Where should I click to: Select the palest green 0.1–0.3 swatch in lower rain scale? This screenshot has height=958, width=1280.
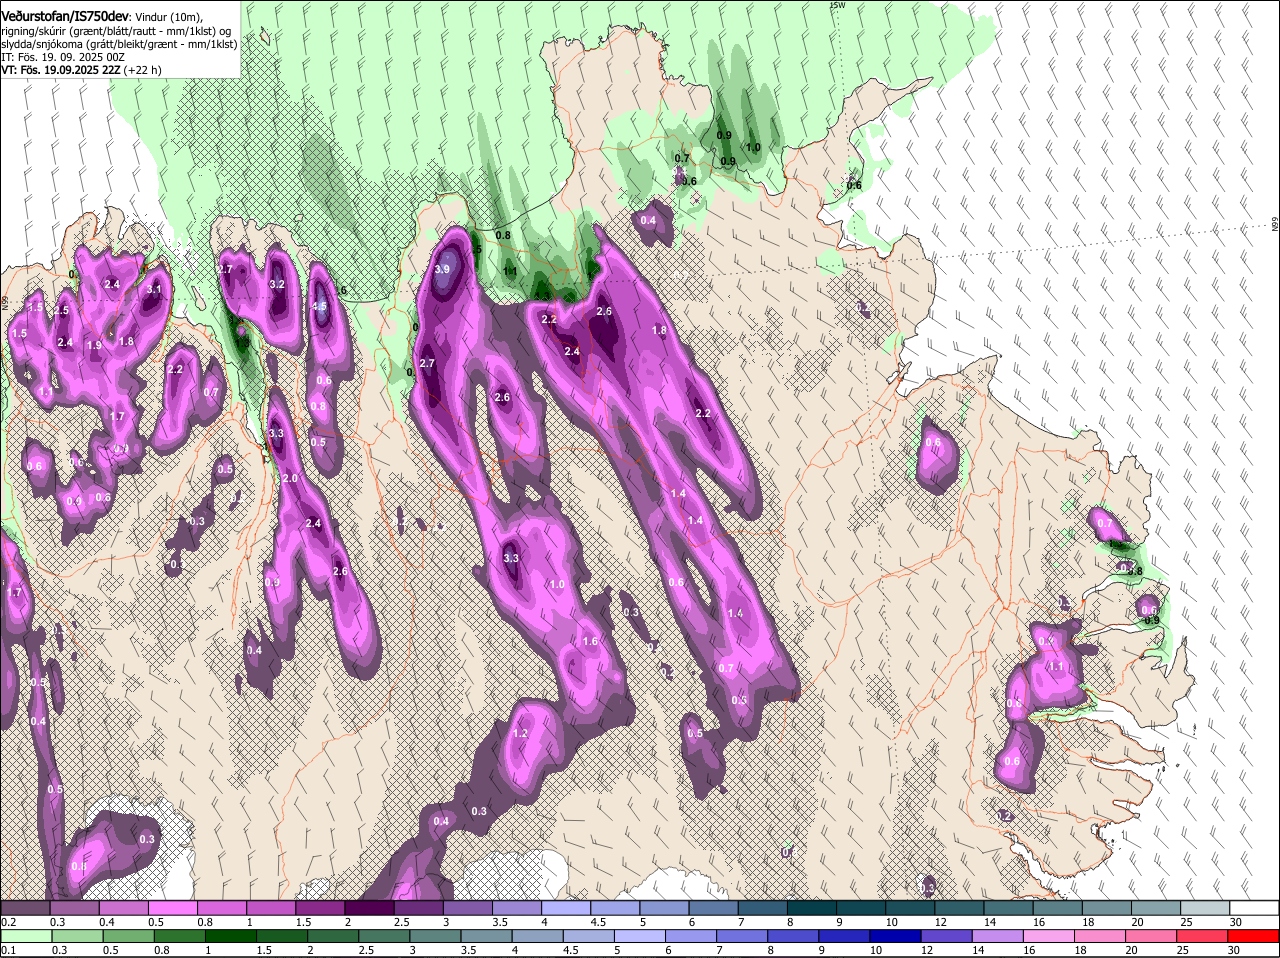coord(26,936)
